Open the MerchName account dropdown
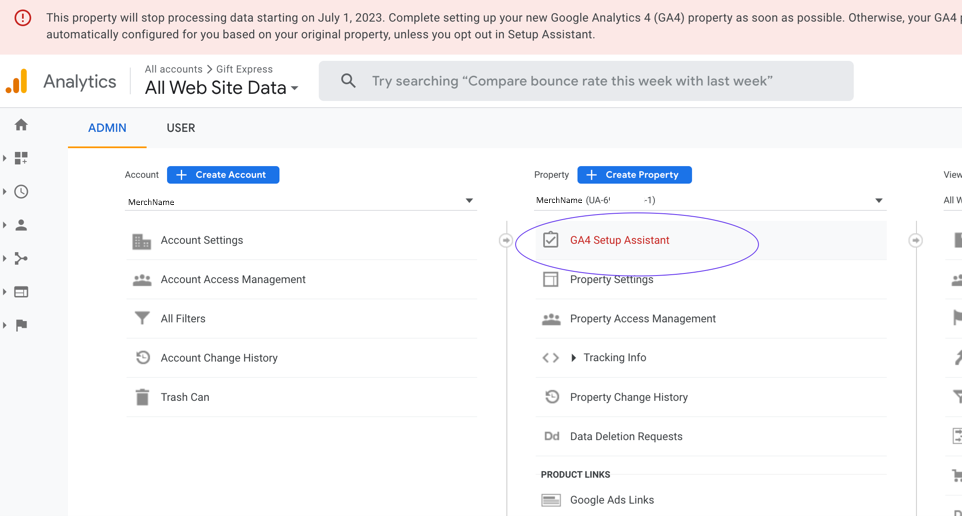The image size is (962, 516). click(301, 201)
